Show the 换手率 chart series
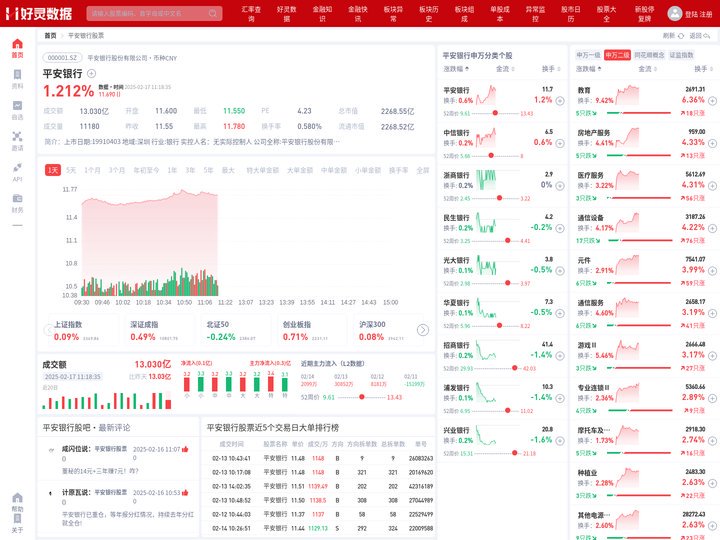The image size is (720, 540). coord(399,170)
